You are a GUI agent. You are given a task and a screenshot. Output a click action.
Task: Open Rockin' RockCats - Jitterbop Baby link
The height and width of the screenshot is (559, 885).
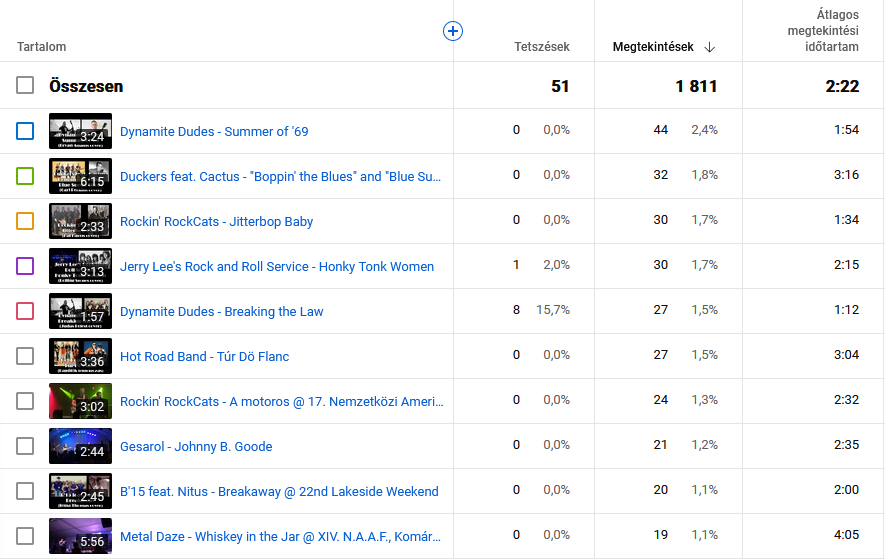216,221
